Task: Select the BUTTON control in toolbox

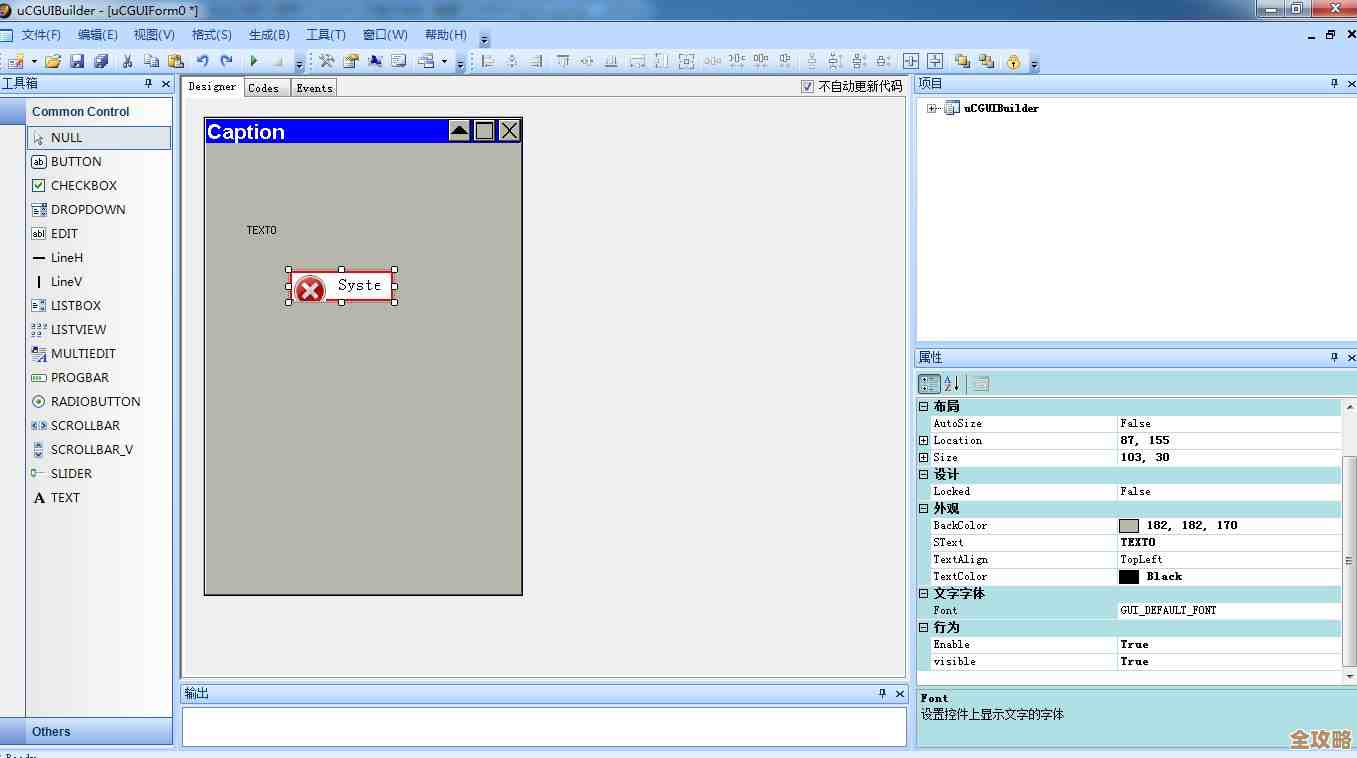Action: tap(76, 161)
